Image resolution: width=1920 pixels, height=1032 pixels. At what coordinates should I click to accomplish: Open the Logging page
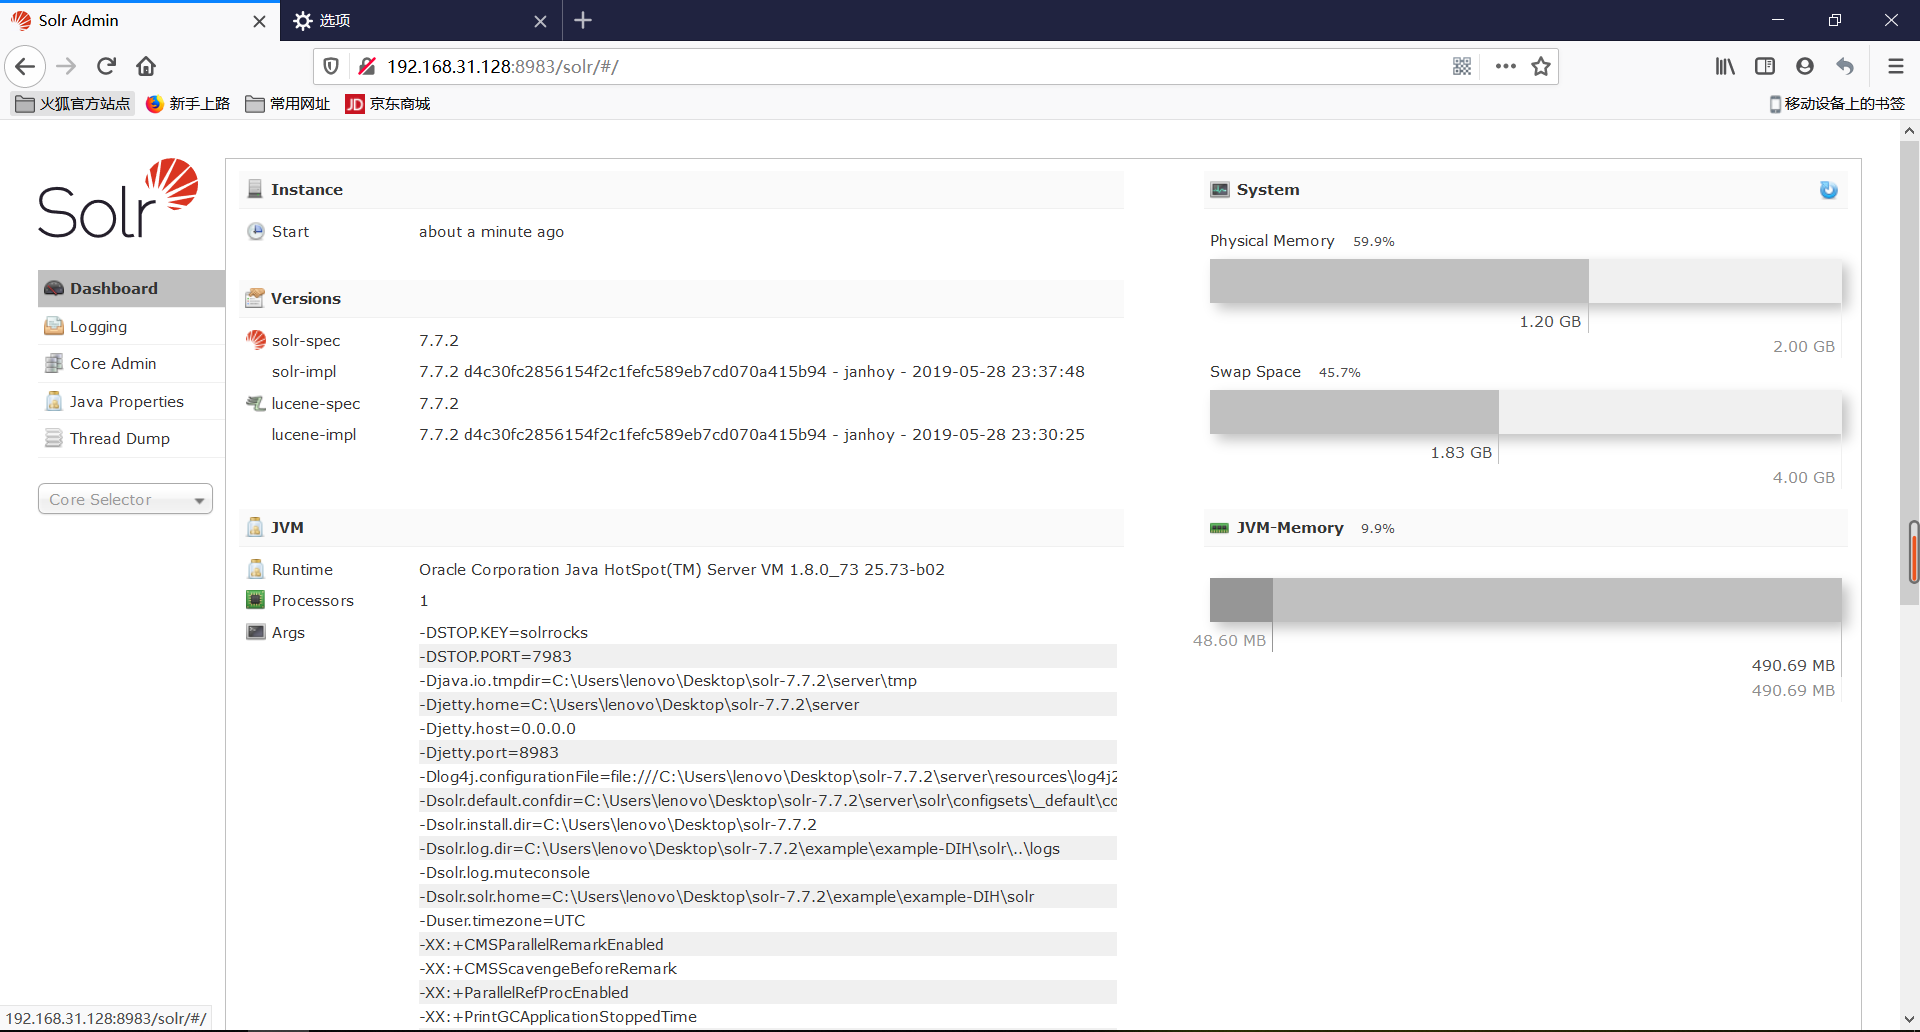click(131, 326)
